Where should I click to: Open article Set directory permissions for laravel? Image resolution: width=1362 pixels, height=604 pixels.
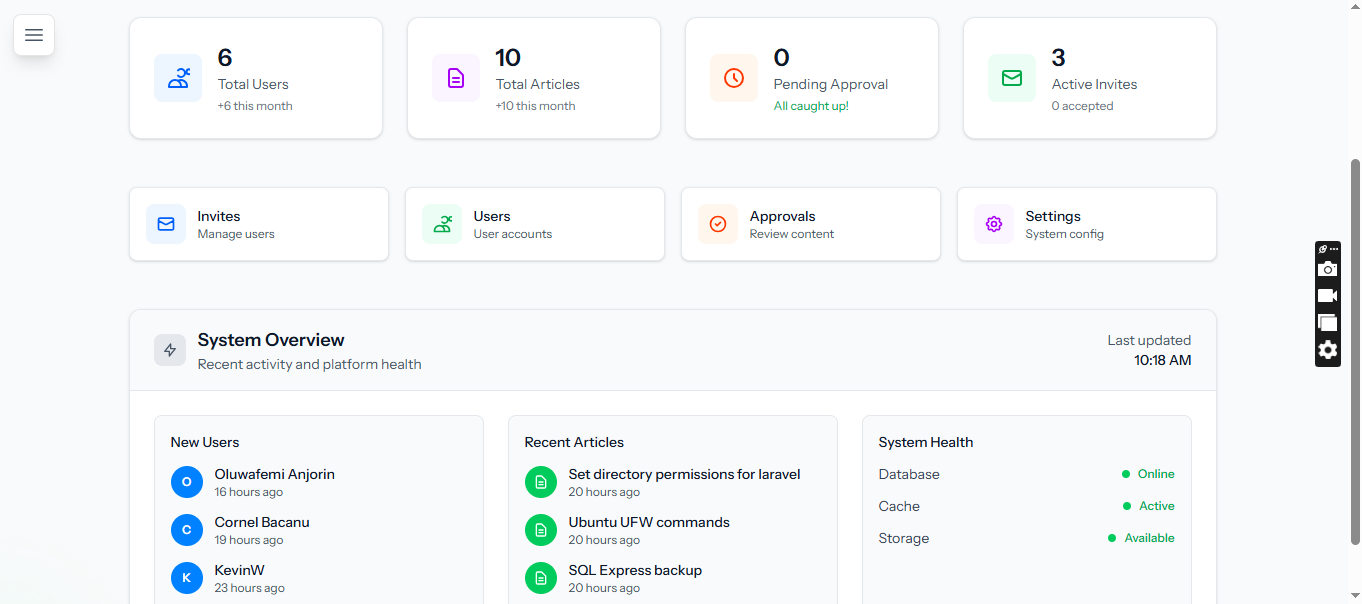coord(684,474)
